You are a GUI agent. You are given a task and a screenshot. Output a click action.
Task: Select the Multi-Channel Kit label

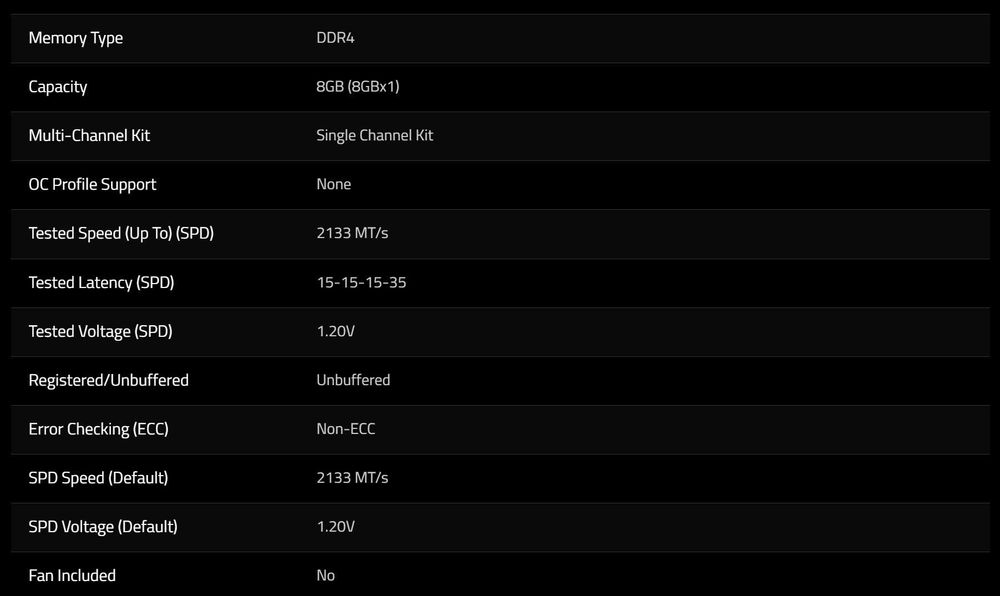pos(89,135)
